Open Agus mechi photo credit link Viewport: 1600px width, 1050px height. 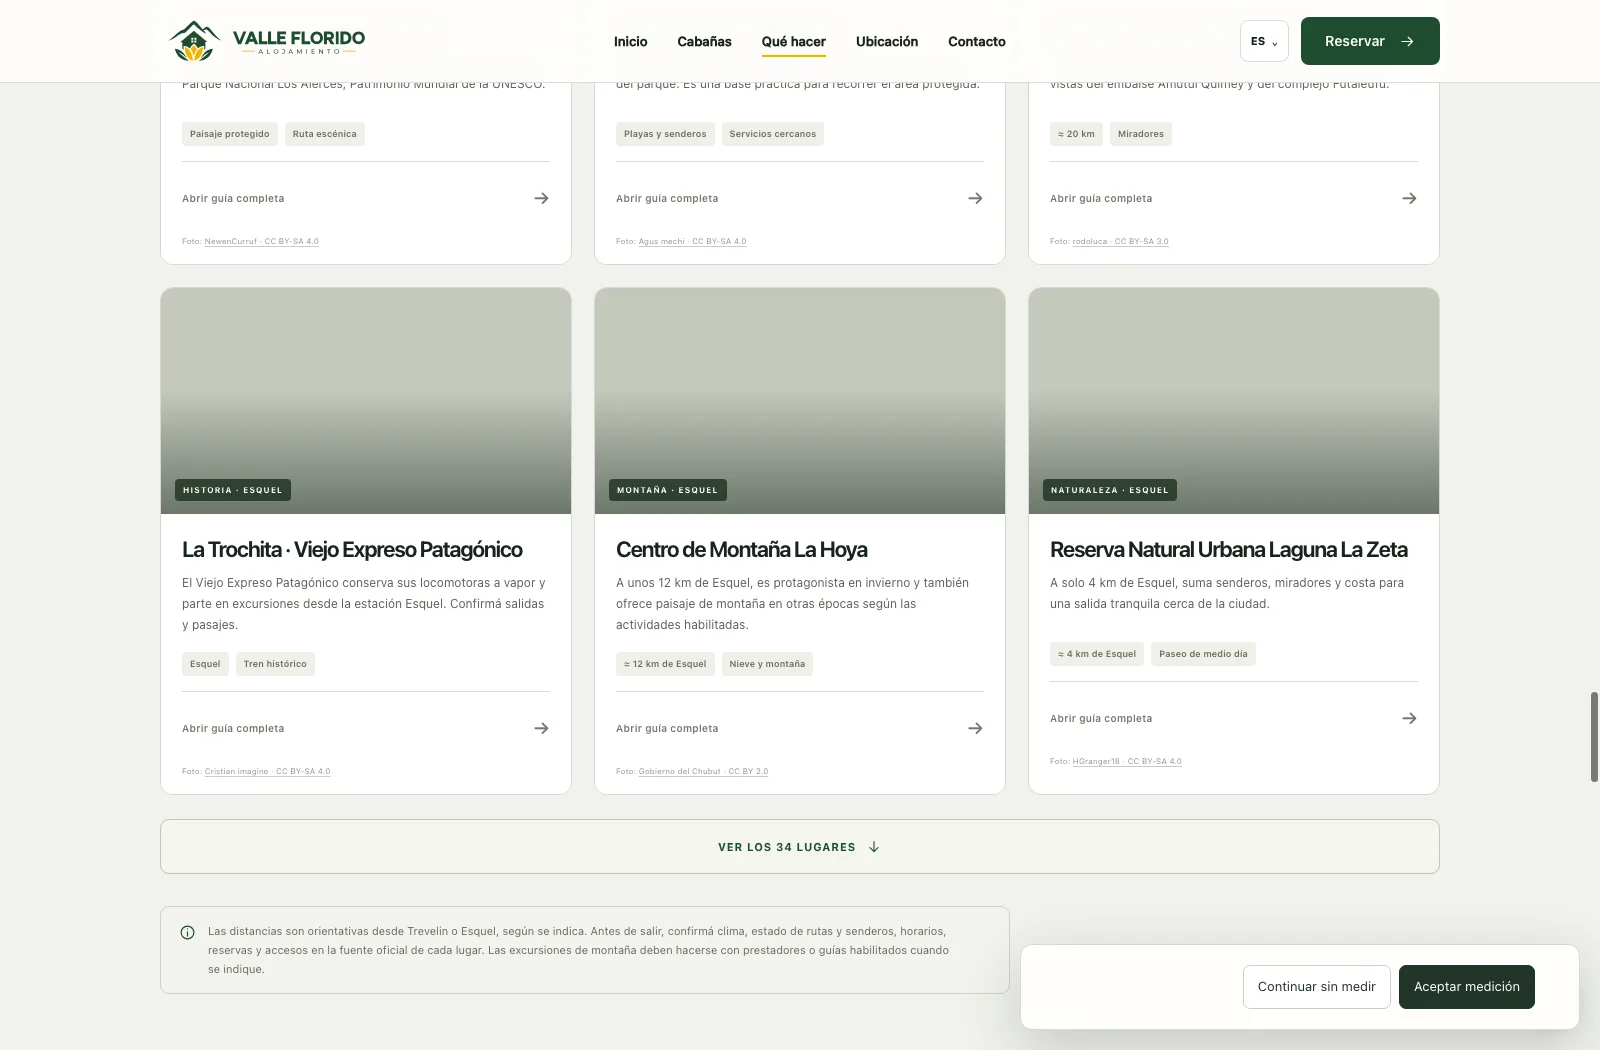[692, 241]
